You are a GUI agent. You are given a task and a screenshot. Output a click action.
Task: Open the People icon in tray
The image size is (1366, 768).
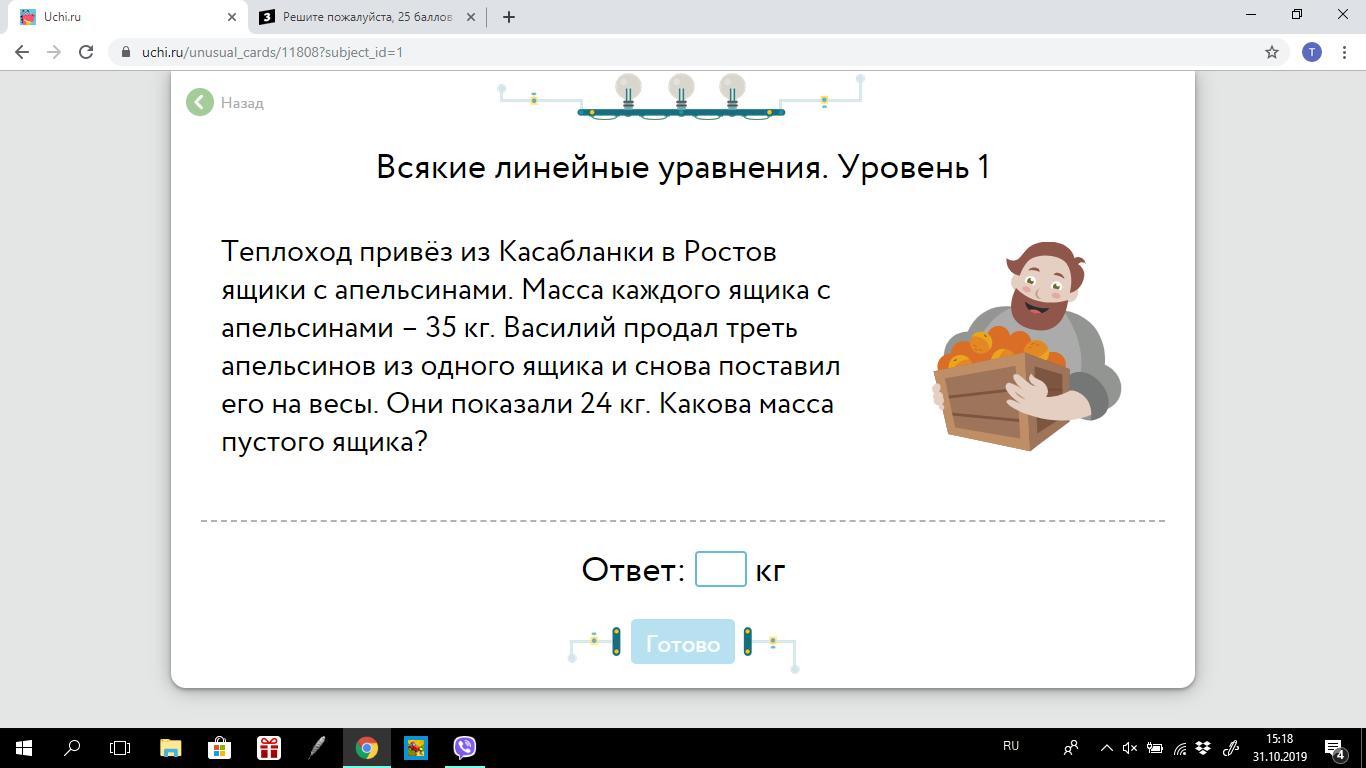pos(1071,747)
